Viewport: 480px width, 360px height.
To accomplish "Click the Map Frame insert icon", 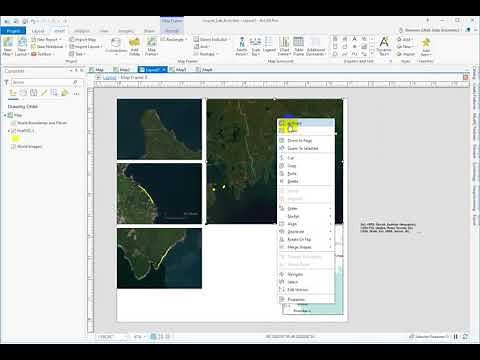I will [x=151, y=46].
